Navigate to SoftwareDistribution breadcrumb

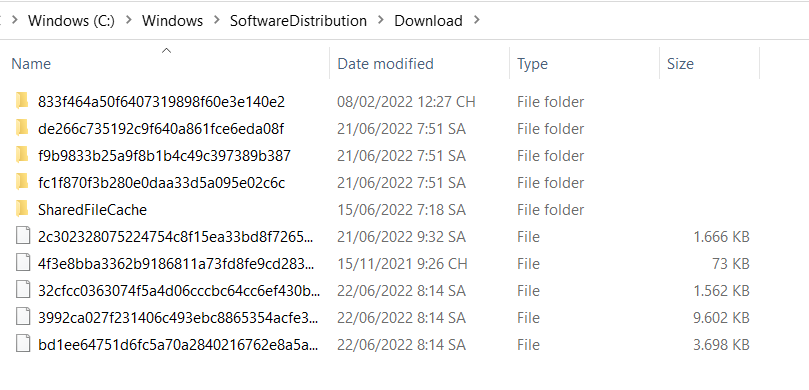(298, 21)
